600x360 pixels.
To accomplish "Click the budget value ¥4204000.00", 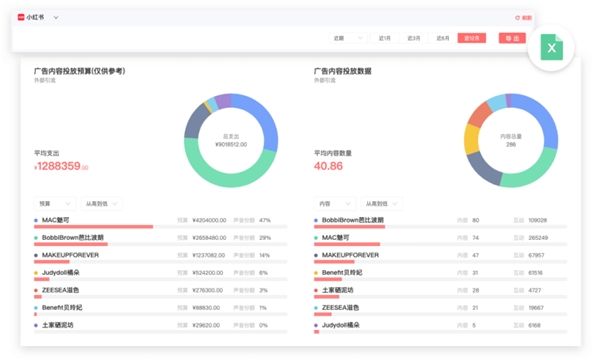I will pyautogui.click(x=209, y=220).
